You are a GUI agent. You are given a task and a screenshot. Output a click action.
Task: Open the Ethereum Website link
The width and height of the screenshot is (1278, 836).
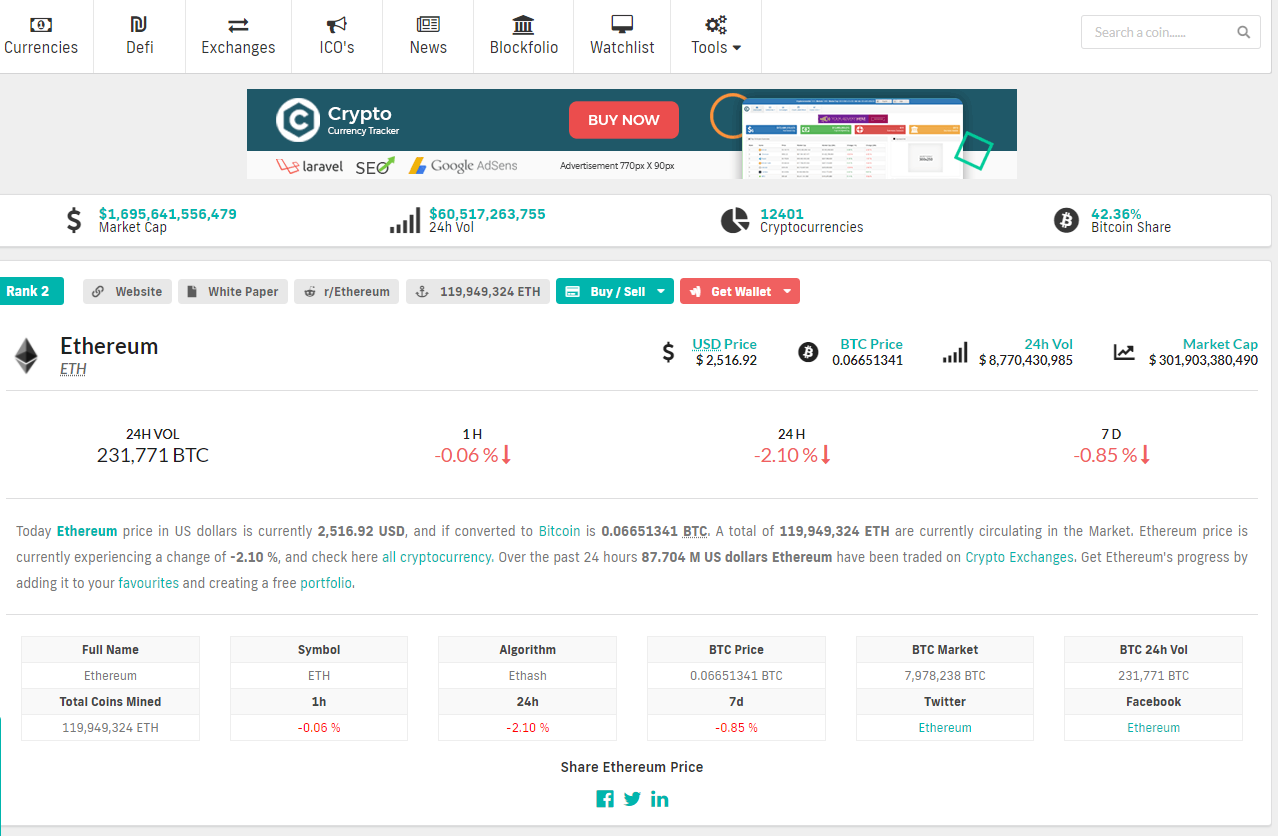(x=127, y=291)
